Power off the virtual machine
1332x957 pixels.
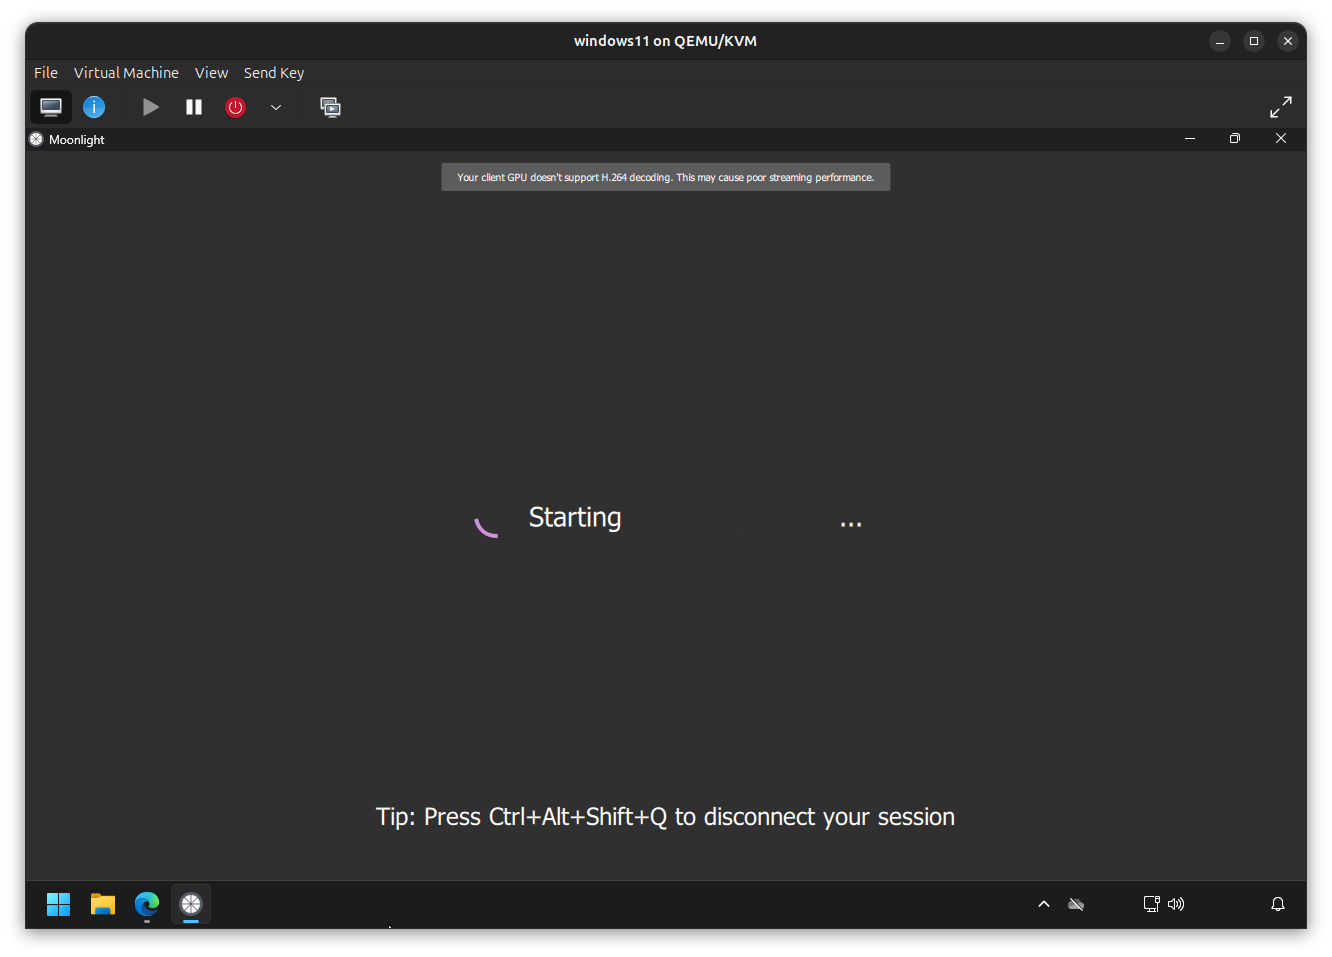coord(235,107)
